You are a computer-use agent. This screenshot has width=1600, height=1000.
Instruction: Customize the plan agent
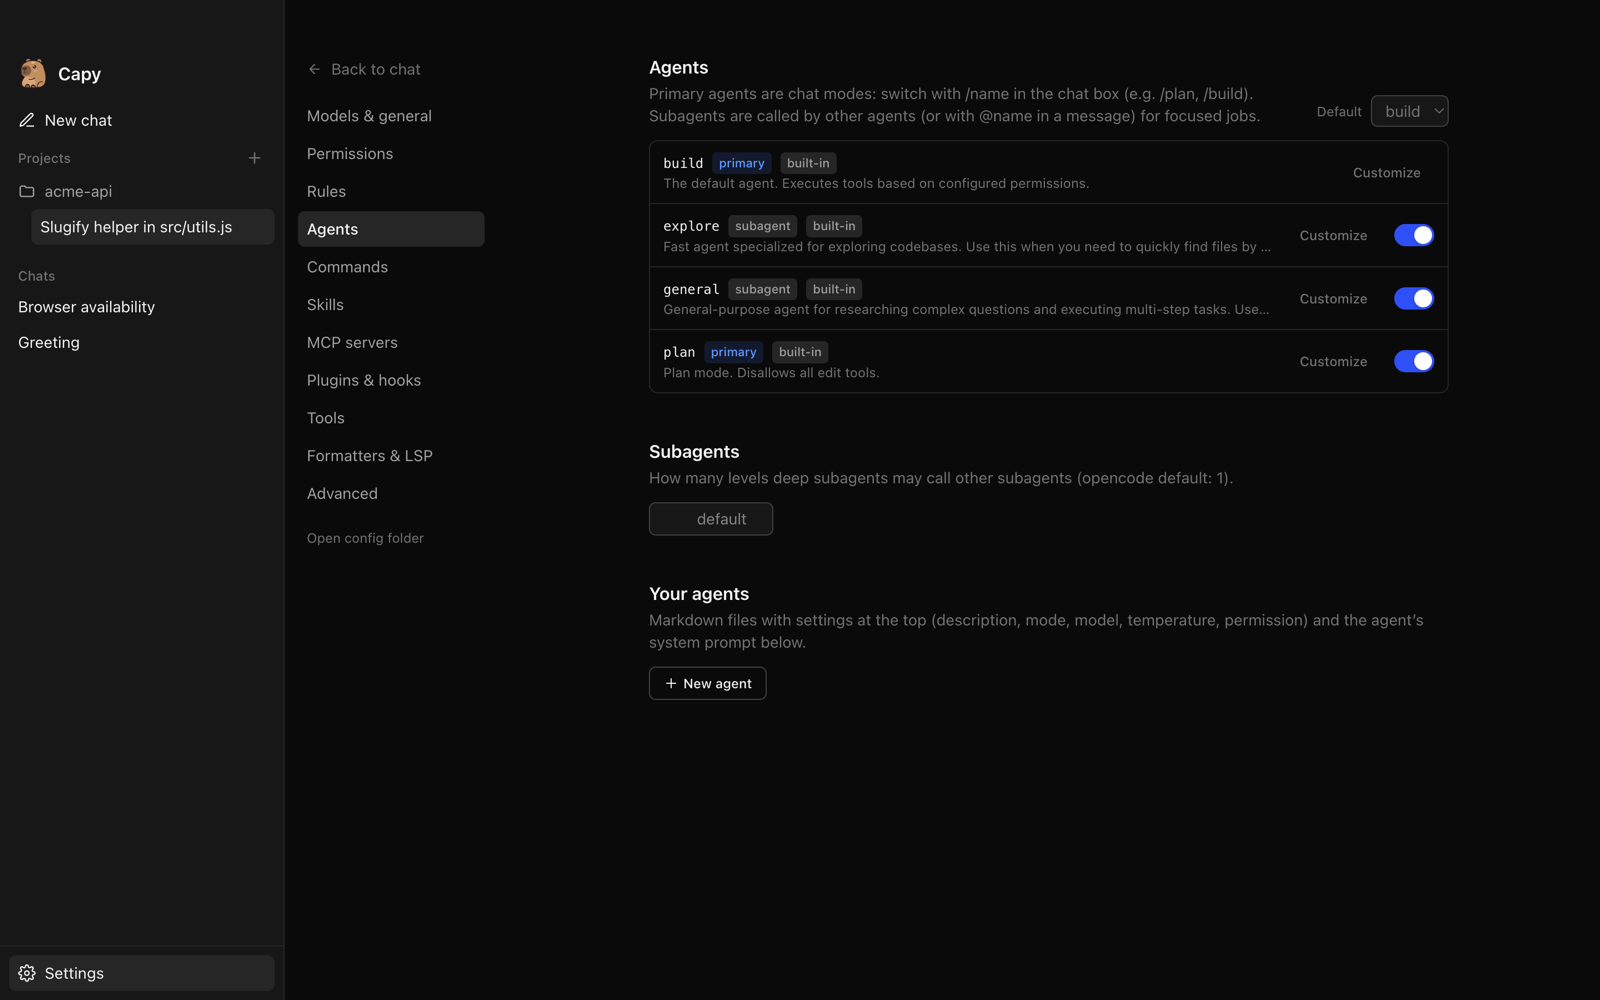point(1333,361)
